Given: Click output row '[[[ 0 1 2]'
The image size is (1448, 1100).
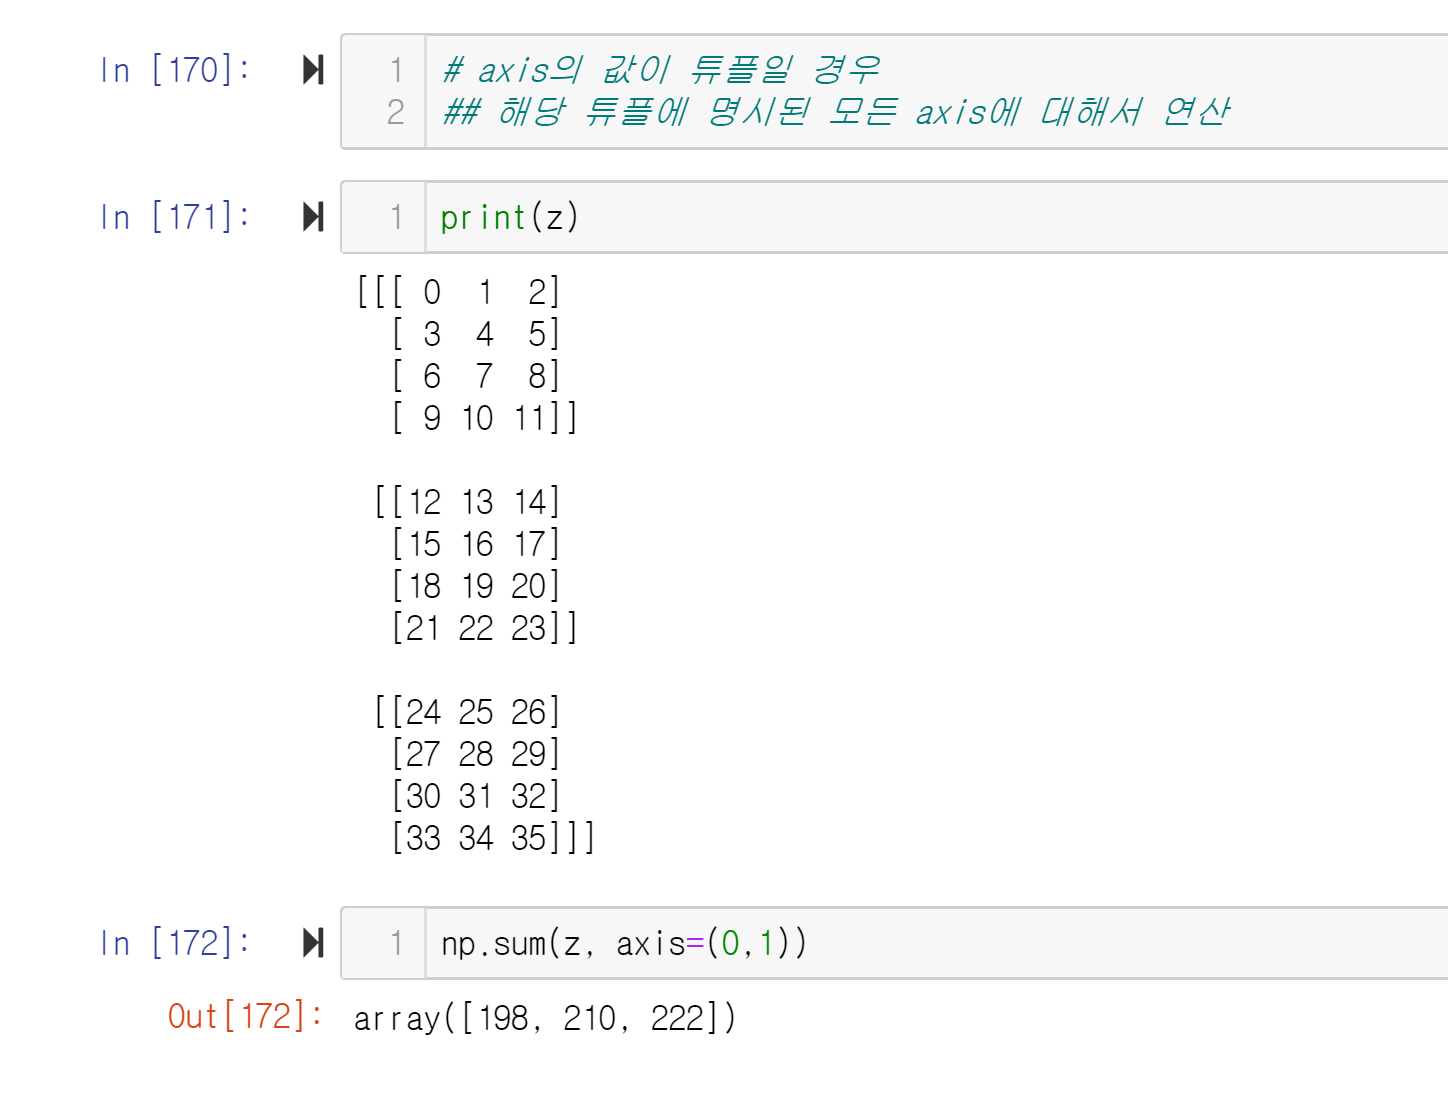Looking at the screenshot, I should click(x=458, y=292).
